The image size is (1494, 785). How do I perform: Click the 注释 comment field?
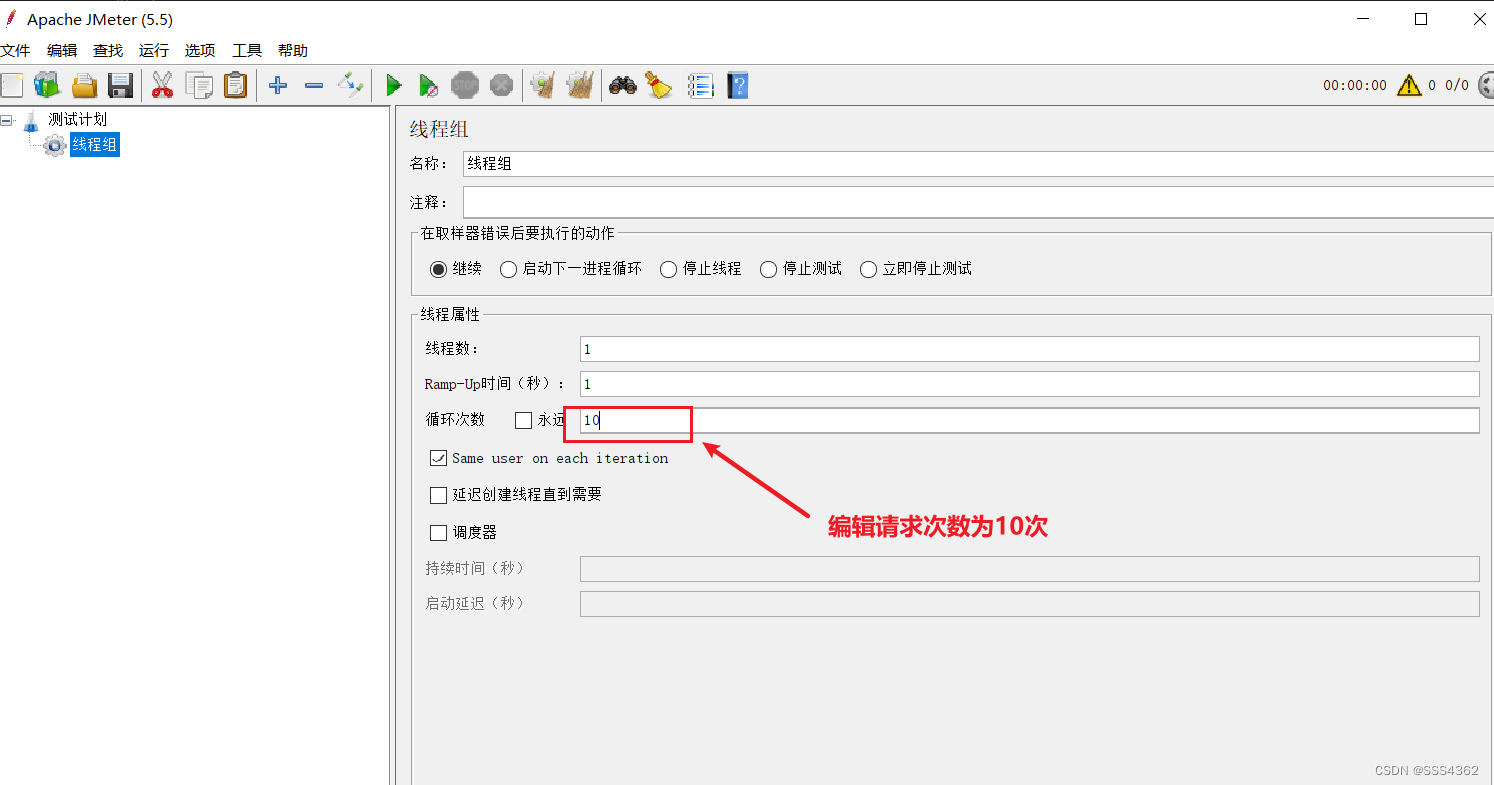(978, 203)
